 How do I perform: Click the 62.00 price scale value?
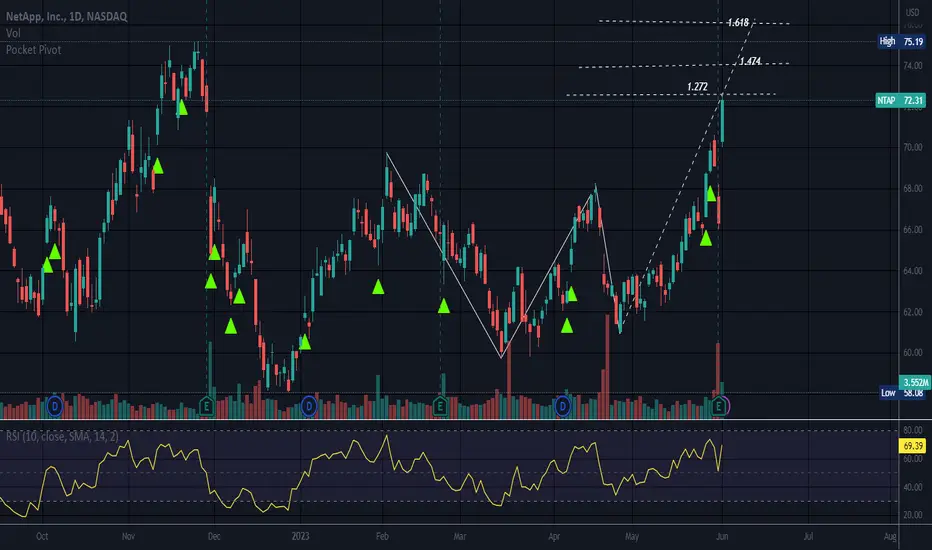[913, 312]
